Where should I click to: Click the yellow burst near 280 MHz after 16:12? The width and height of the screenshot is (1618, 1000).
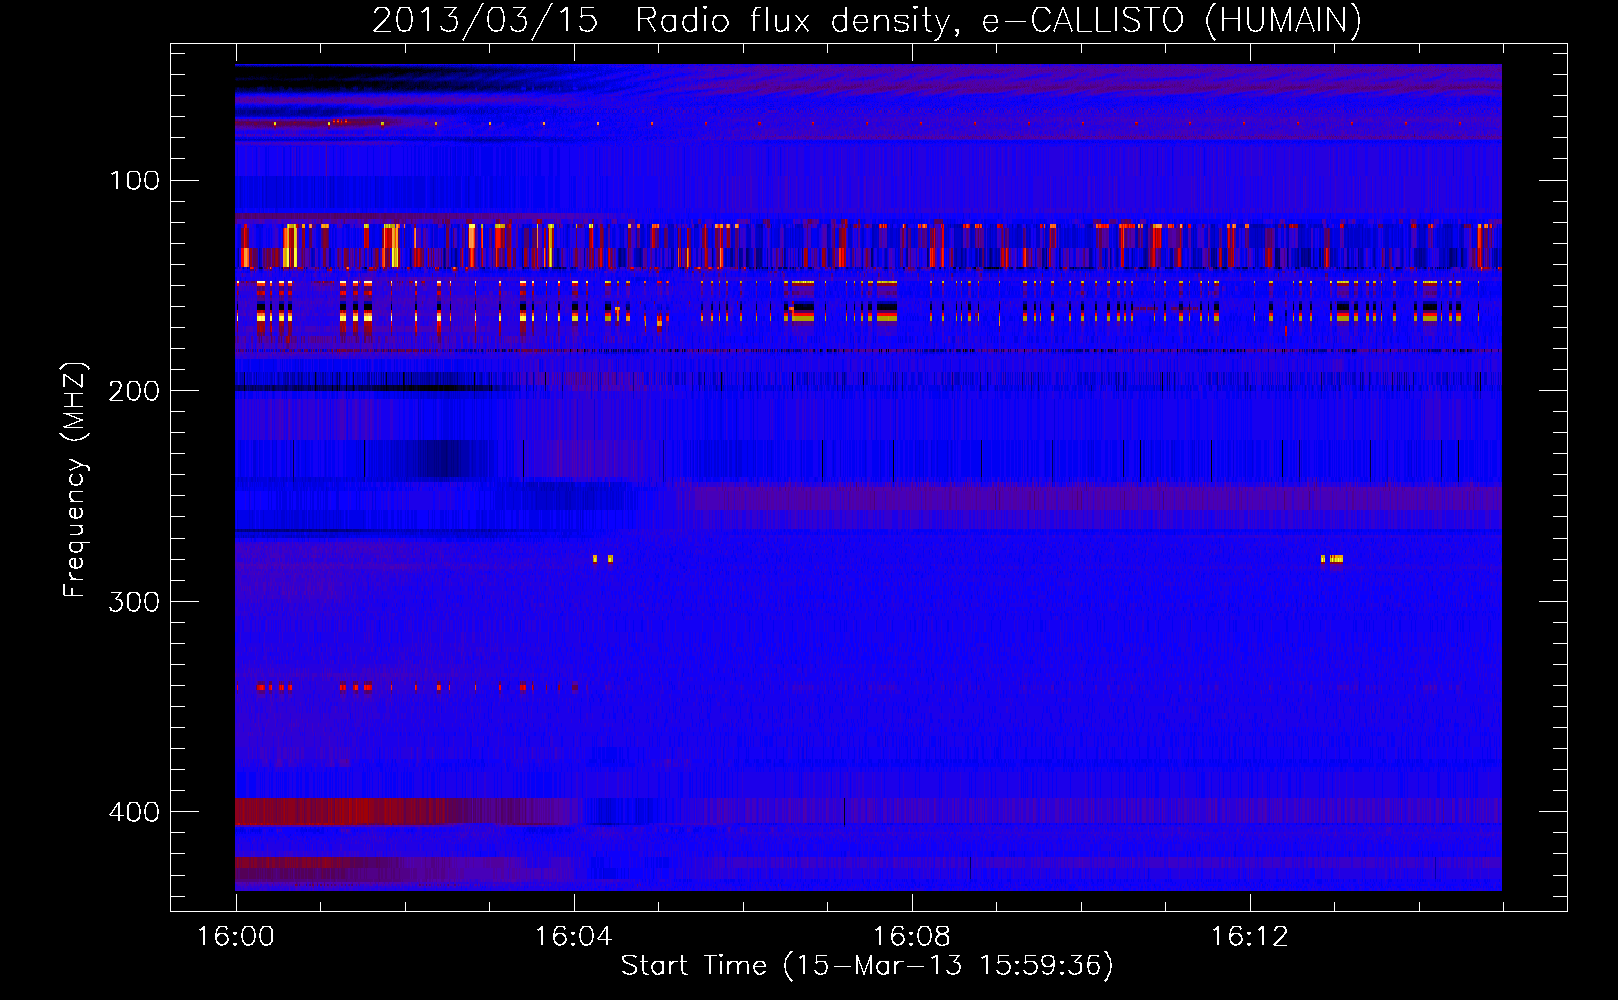pyautogui.click(x=1332, y=559)
